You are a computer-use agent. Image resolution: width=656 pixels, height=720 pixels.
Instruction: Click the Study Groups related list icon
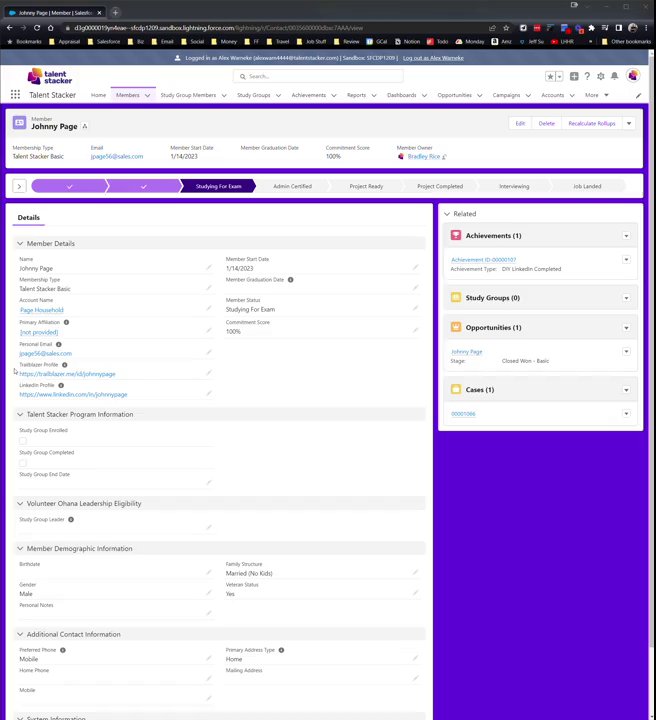click(456, 298)
